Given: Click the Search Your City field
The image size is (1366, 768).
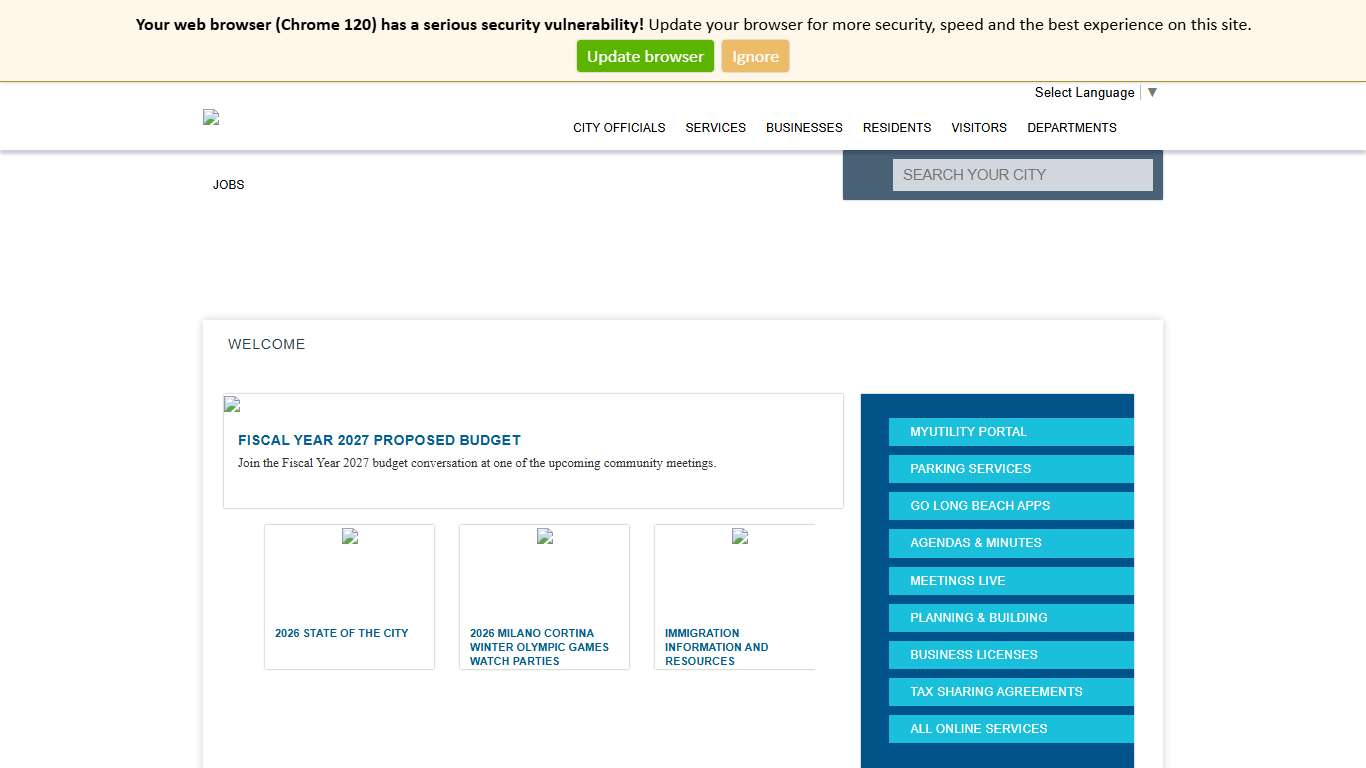Looking at the screenshot, I should click(x=1022, y=175).
